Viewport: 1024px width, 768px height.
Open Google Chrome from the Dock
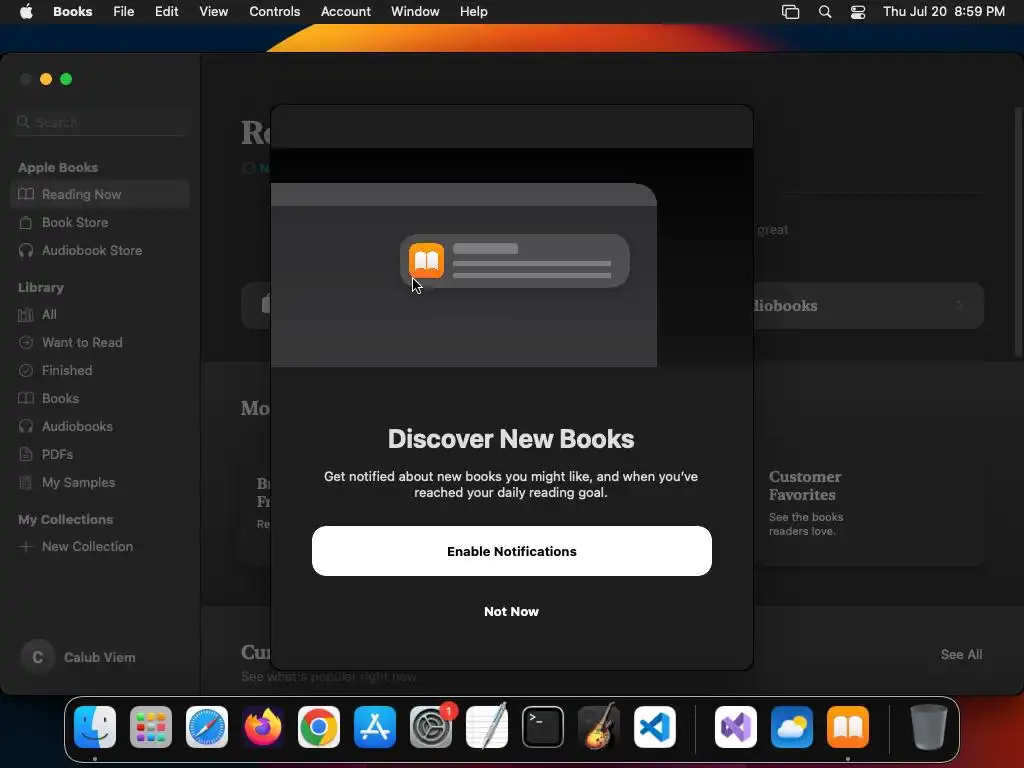pos(319,727)
